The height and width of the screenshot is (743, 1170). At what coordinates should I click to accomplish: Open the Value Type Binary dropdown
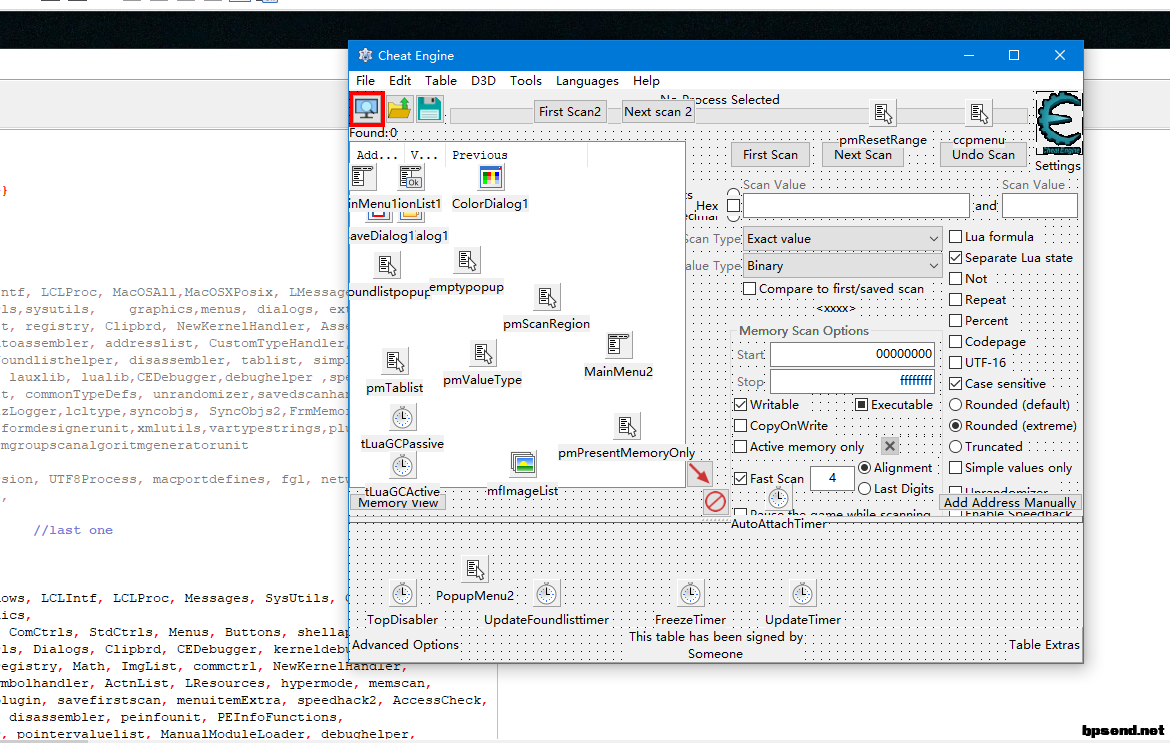pos(842,266)
